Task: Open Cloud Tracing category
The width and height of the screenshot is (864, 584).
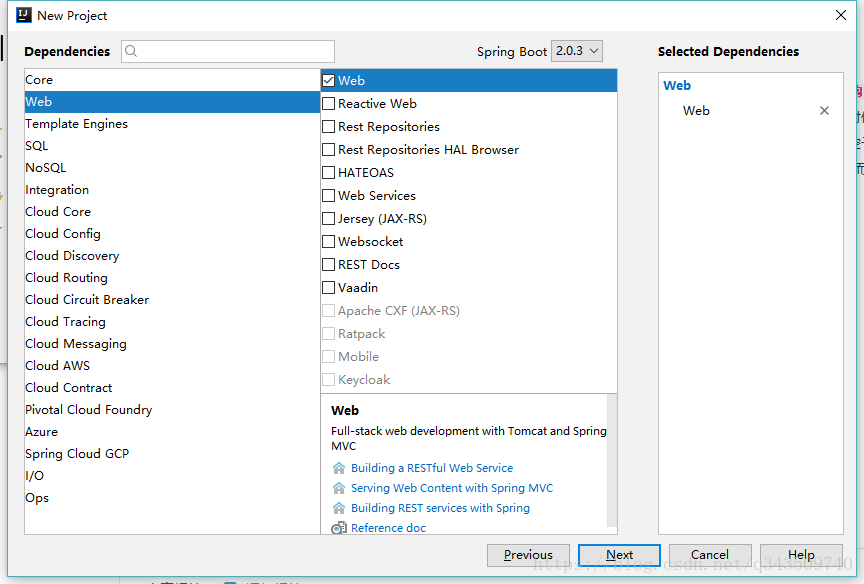Action: pos(172,322)
